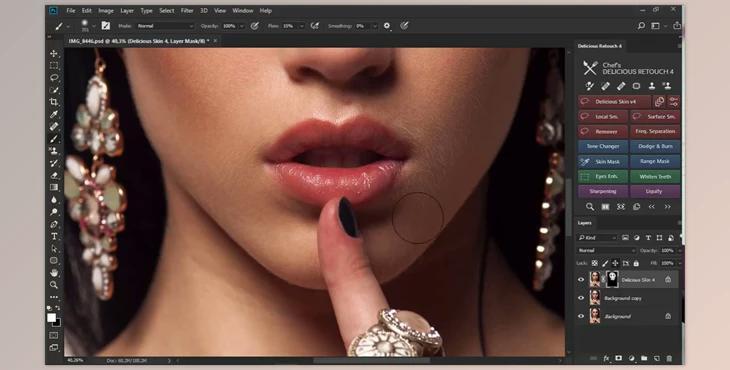Select the Eyedropper tool
The image size is (730, 370).
pos(54,114)
